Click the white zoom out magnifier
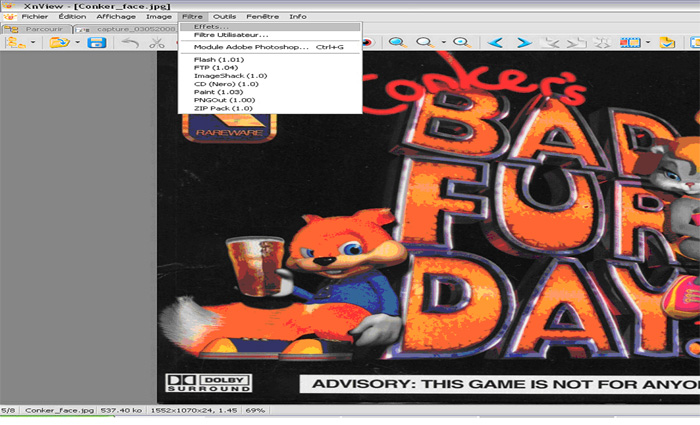700x425 pixels. coord(425,42)
